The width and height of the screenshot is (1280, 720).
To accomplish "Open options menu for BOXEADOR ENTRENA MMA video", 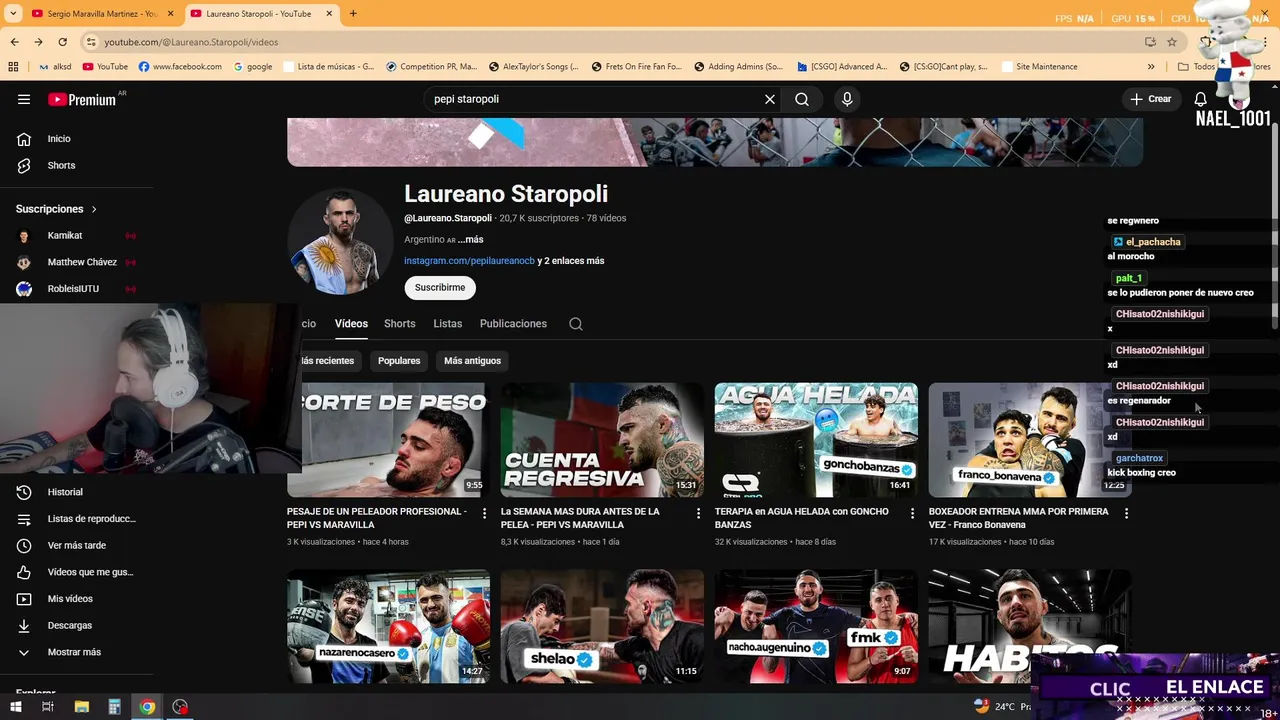I will tap(1126, 513).
